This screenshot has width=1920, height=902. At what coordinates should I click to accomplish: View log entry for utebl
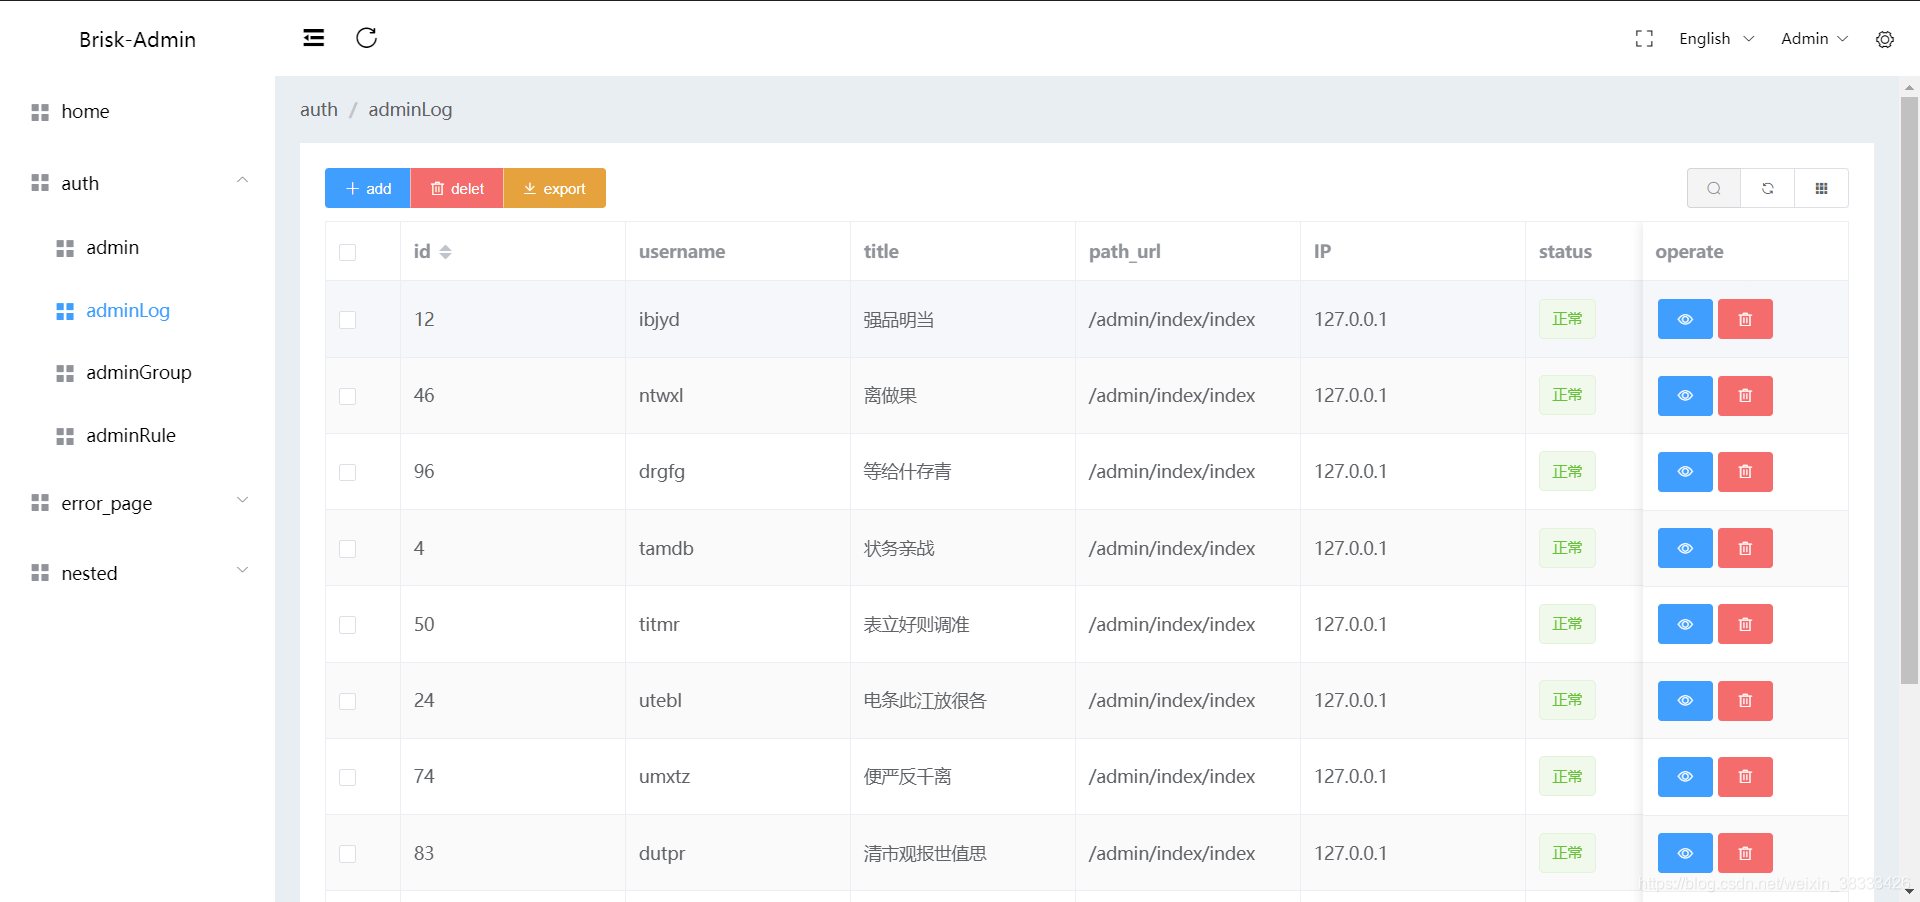[1685, 701]
